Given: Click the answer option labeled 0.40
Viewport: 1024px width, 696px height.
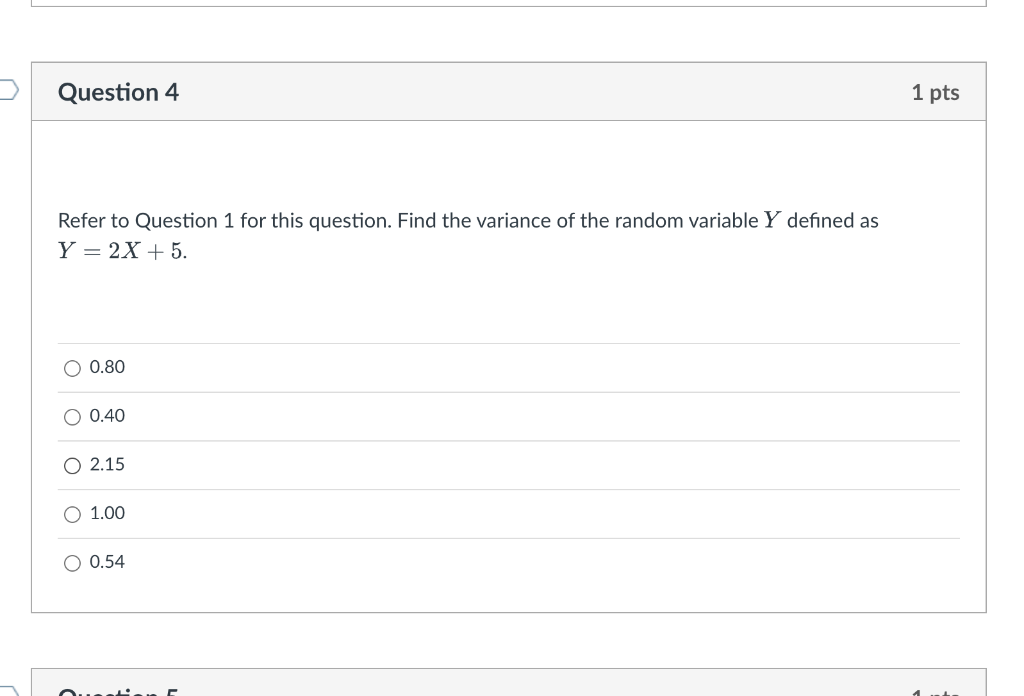Looking at the screenshot, I should (106, 416).
